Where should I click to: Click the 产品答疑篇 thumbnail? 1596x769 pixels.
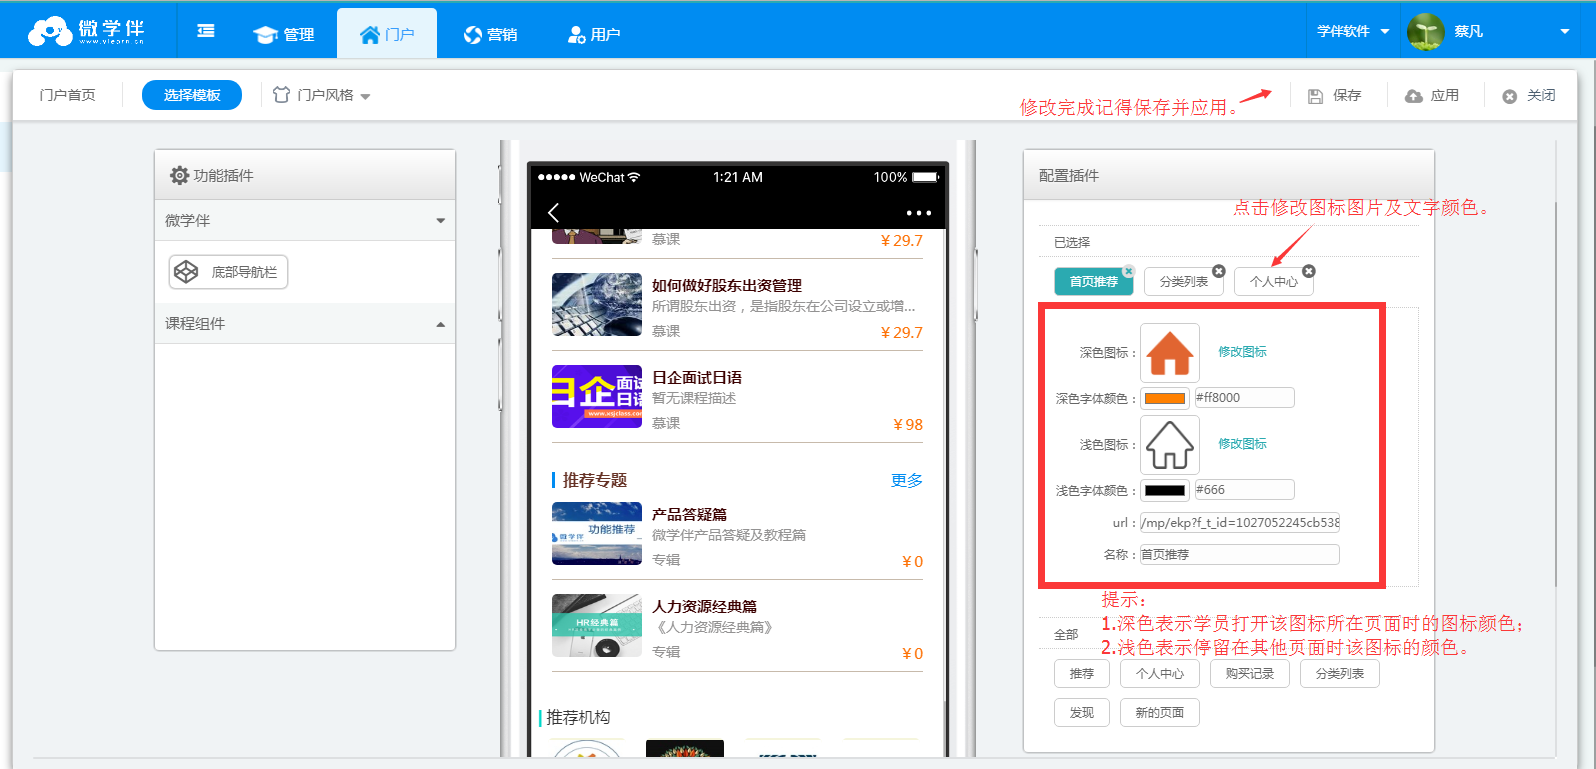click(597, 533)
